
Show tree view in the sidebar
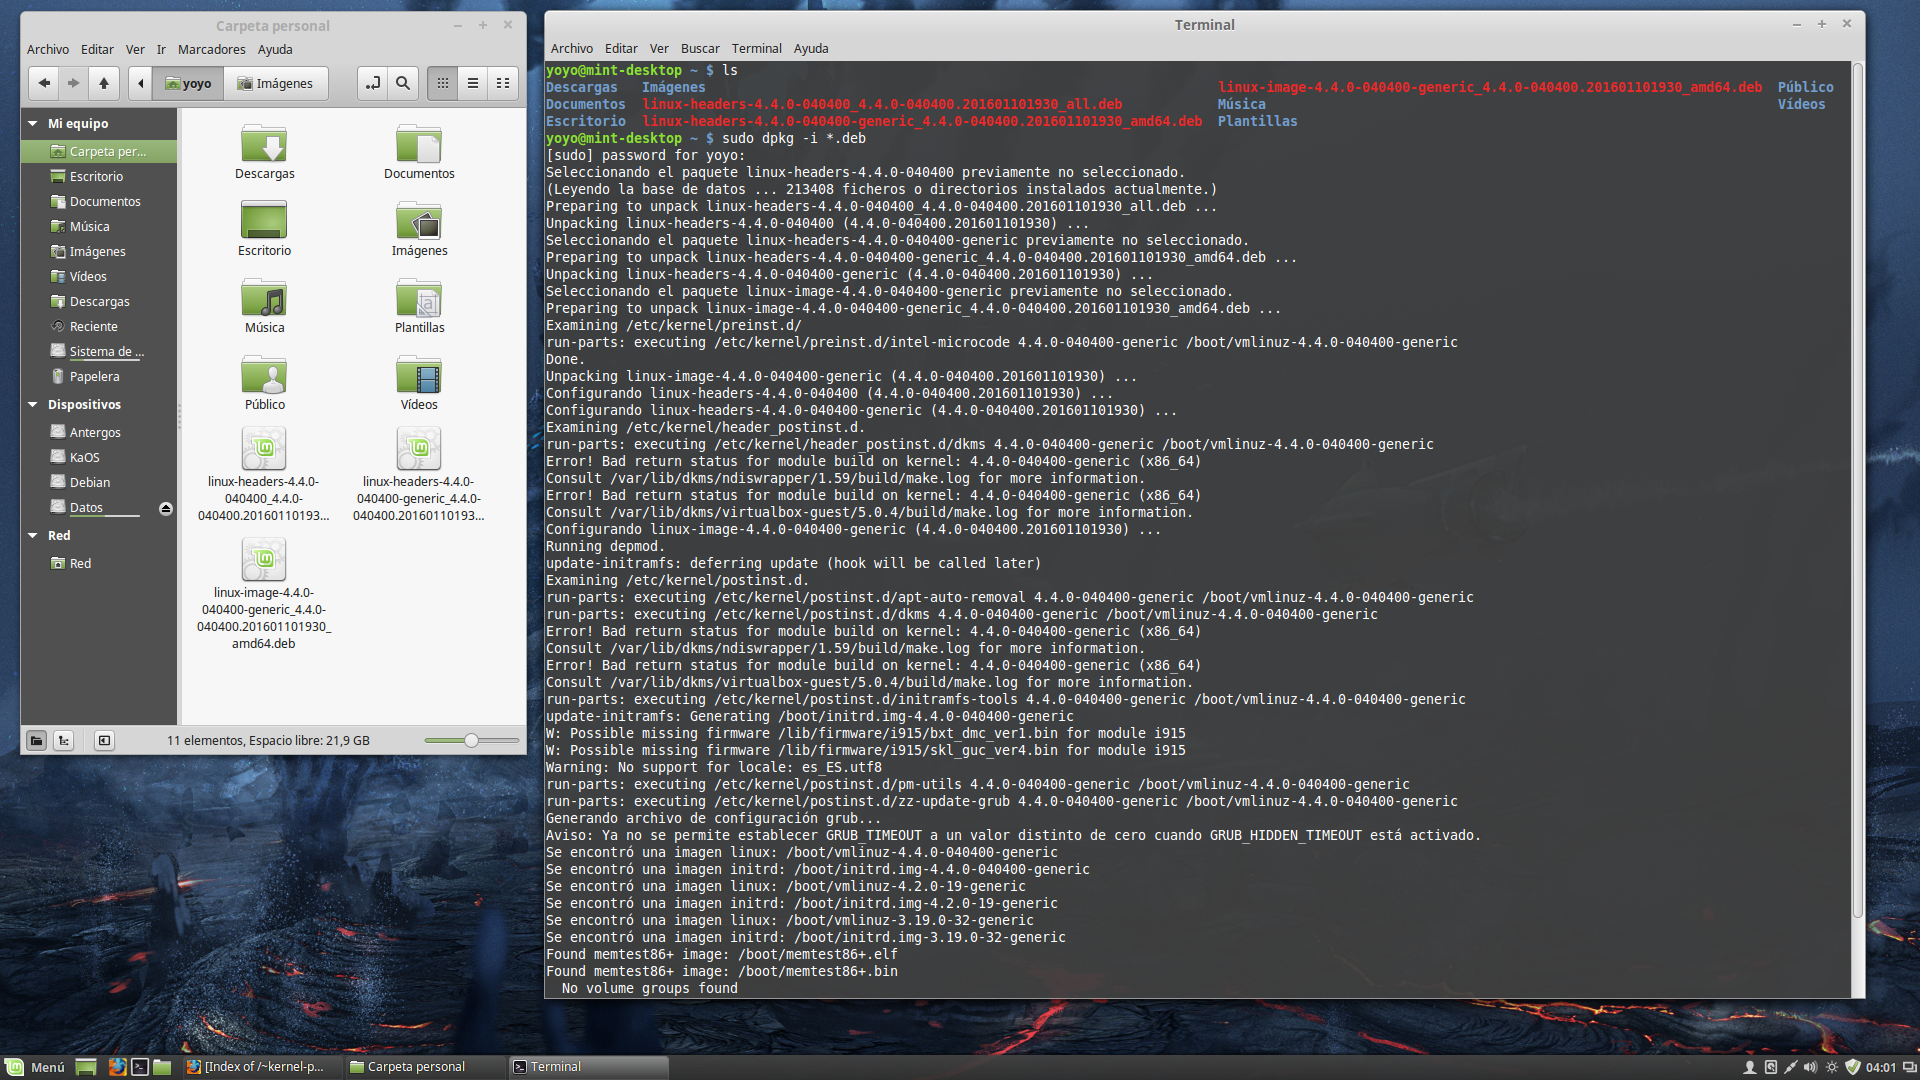pos(64,740)
